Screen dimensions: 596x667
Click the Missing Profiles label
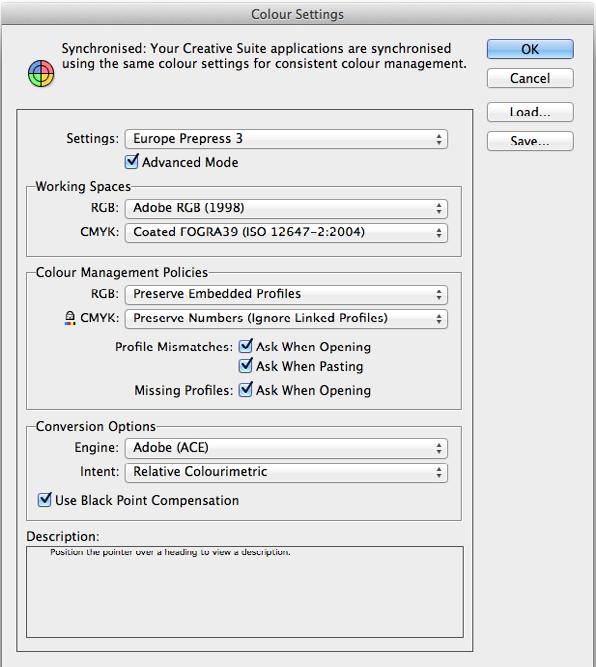(x=183, y=390)
